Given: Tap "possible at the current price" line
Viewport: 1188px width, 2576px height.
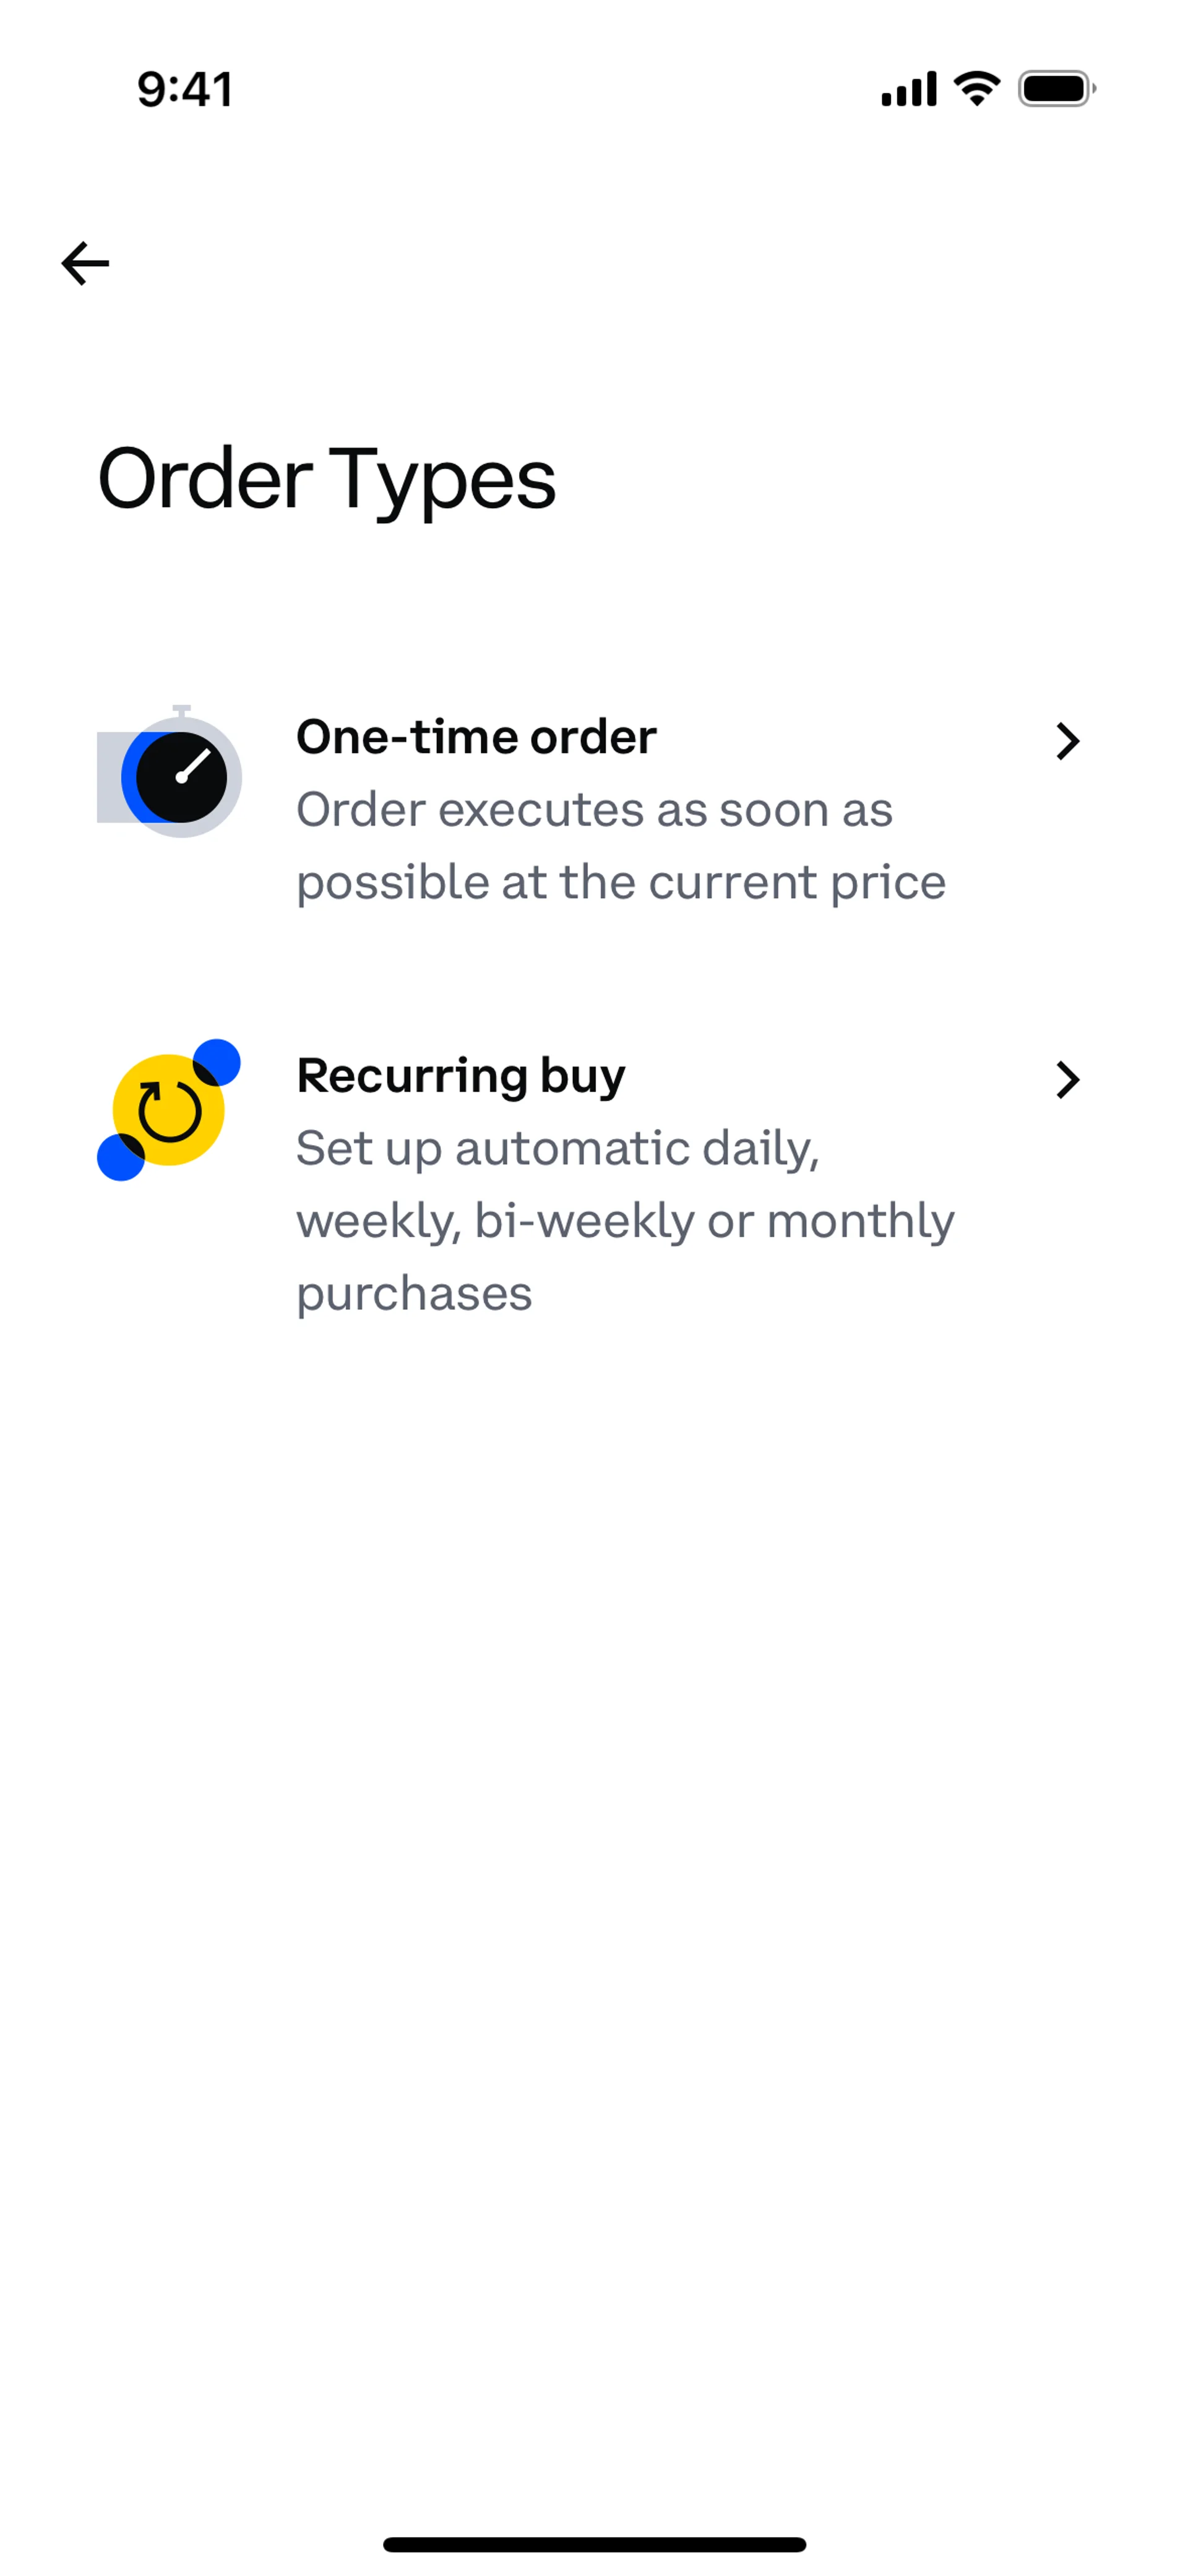Looking at the screenshot, I should pos(621,883).
